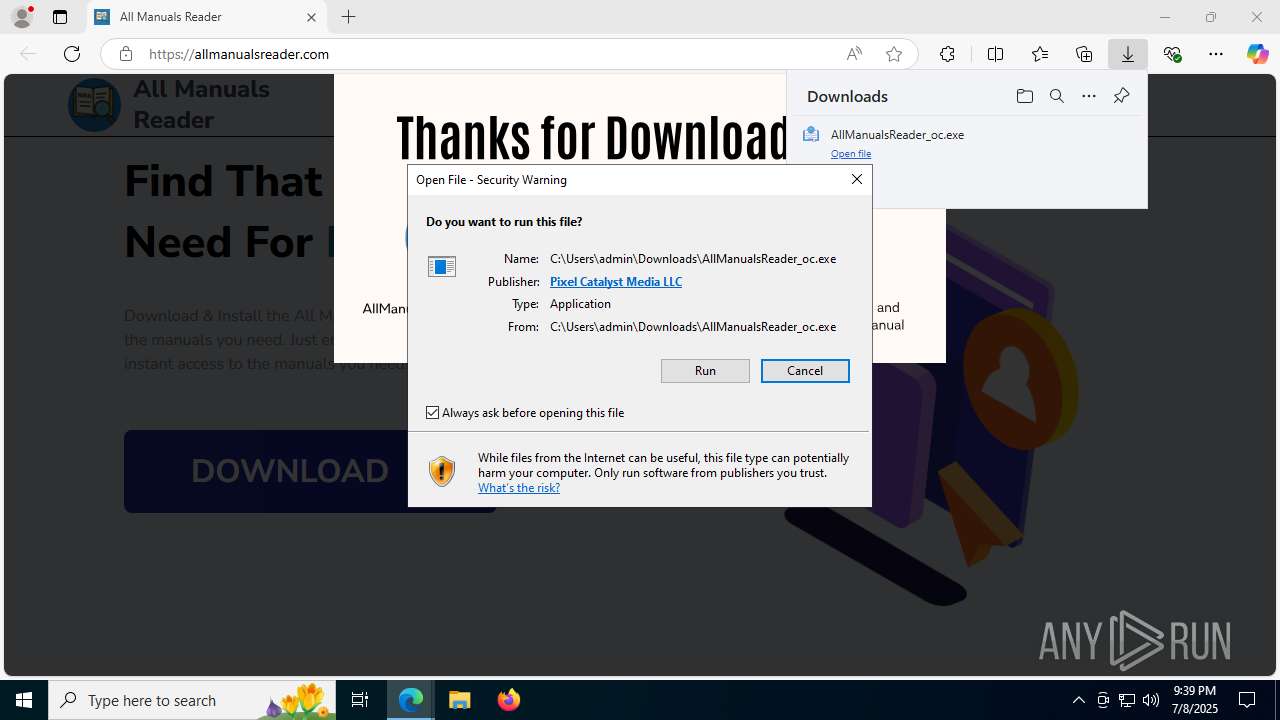Image resolution: width=1280 pixels, height=720 pixels.
Task: Refresh the page
Action: click(x=72, y=54)
